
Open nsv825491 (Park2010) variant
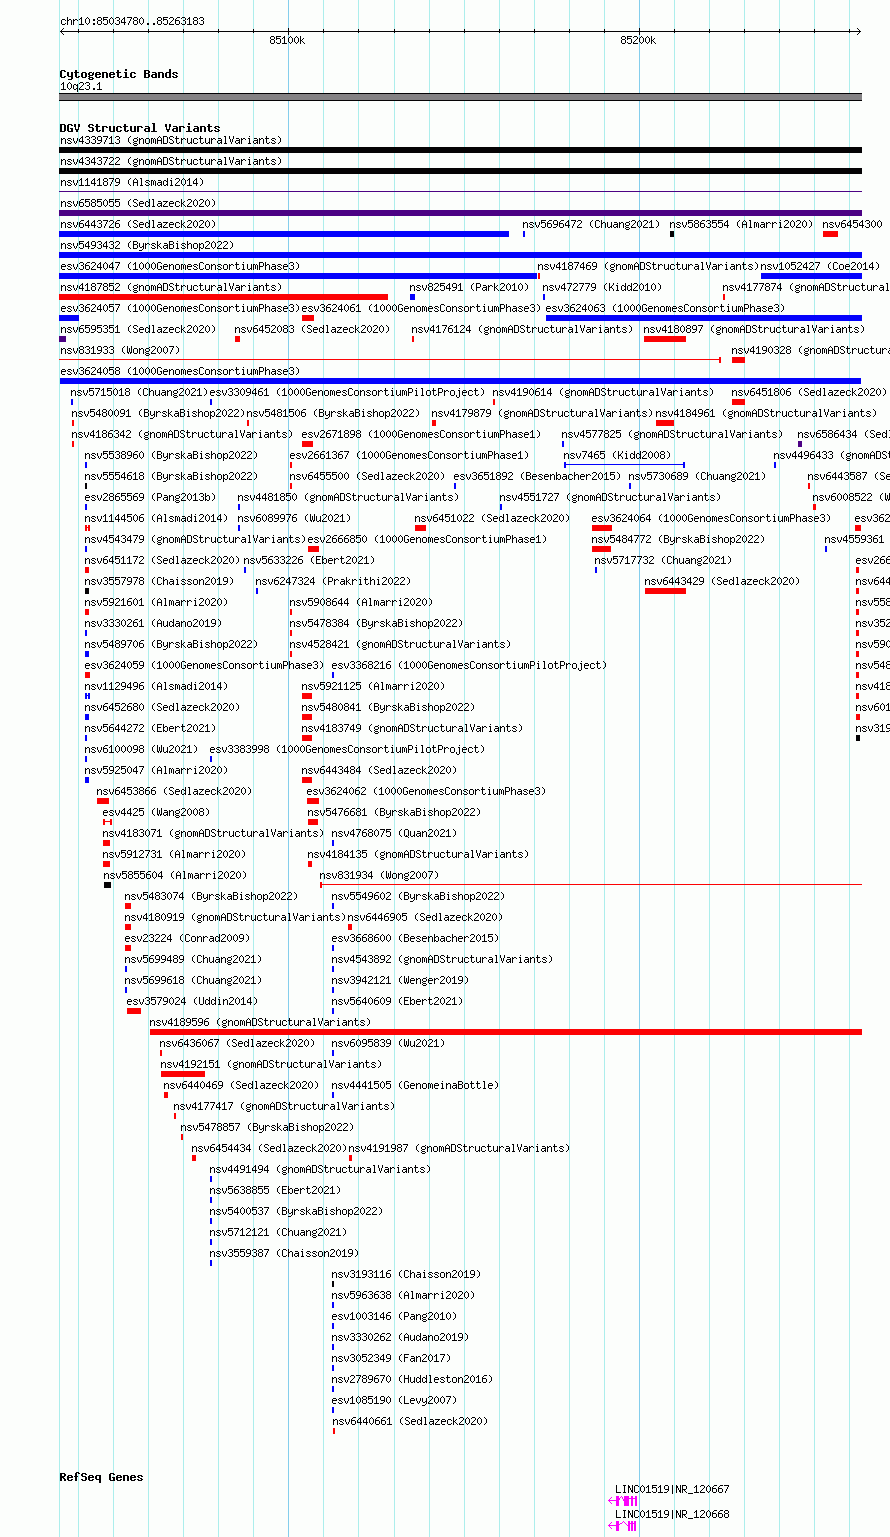coord(470,288)
